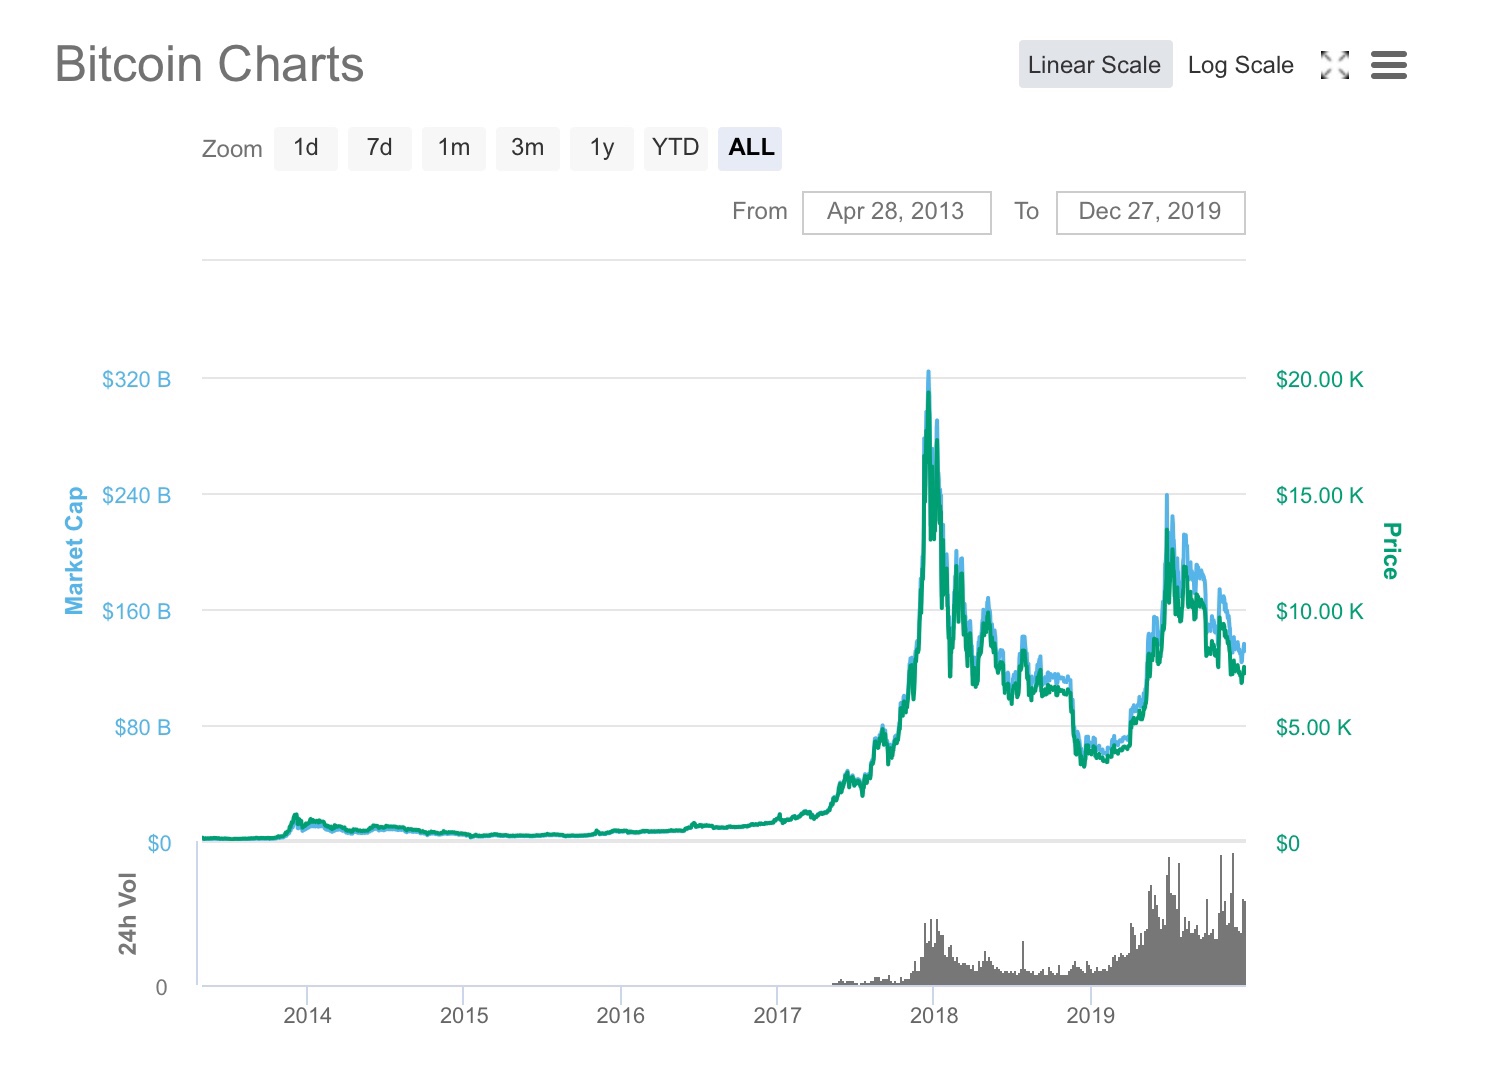Edit the From date field
This screenshot has height=1075, width=1502.
point(896,212)
